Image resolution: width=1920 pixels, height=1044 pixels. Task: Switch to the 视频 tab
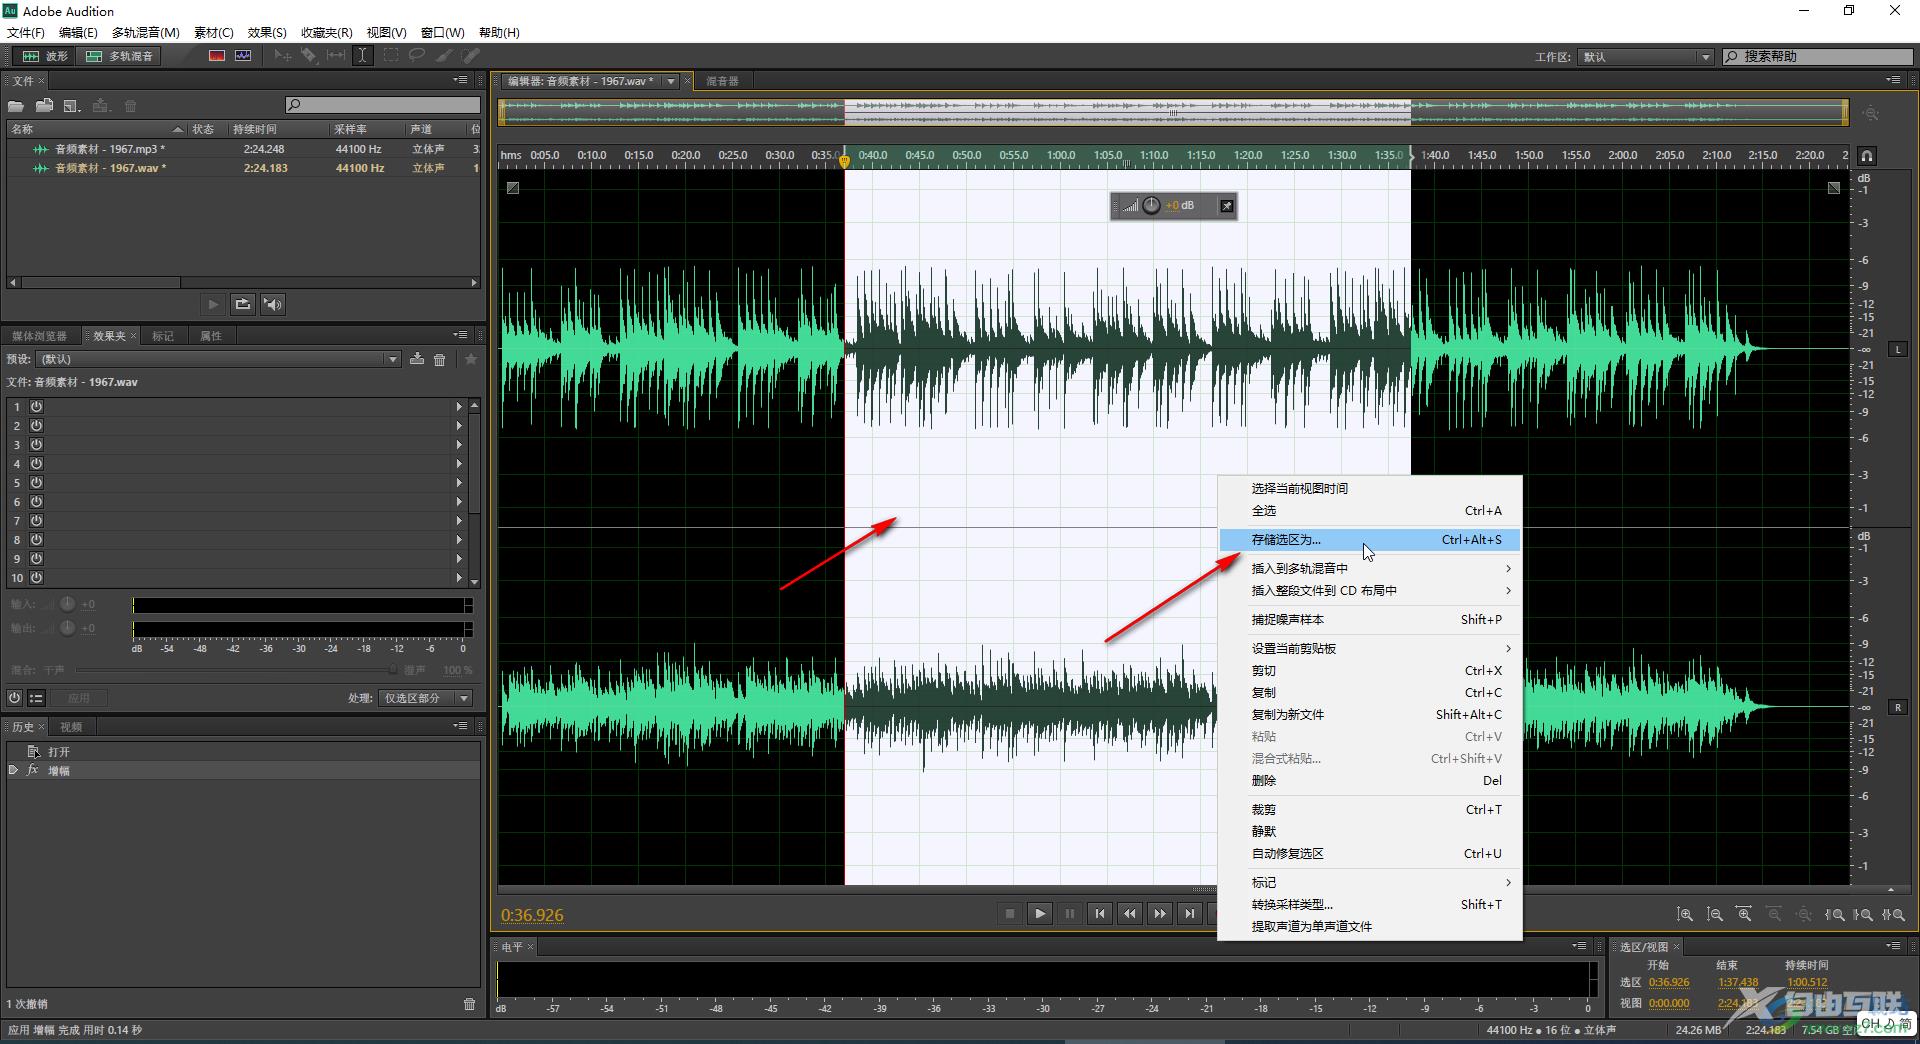coord(71,727)
